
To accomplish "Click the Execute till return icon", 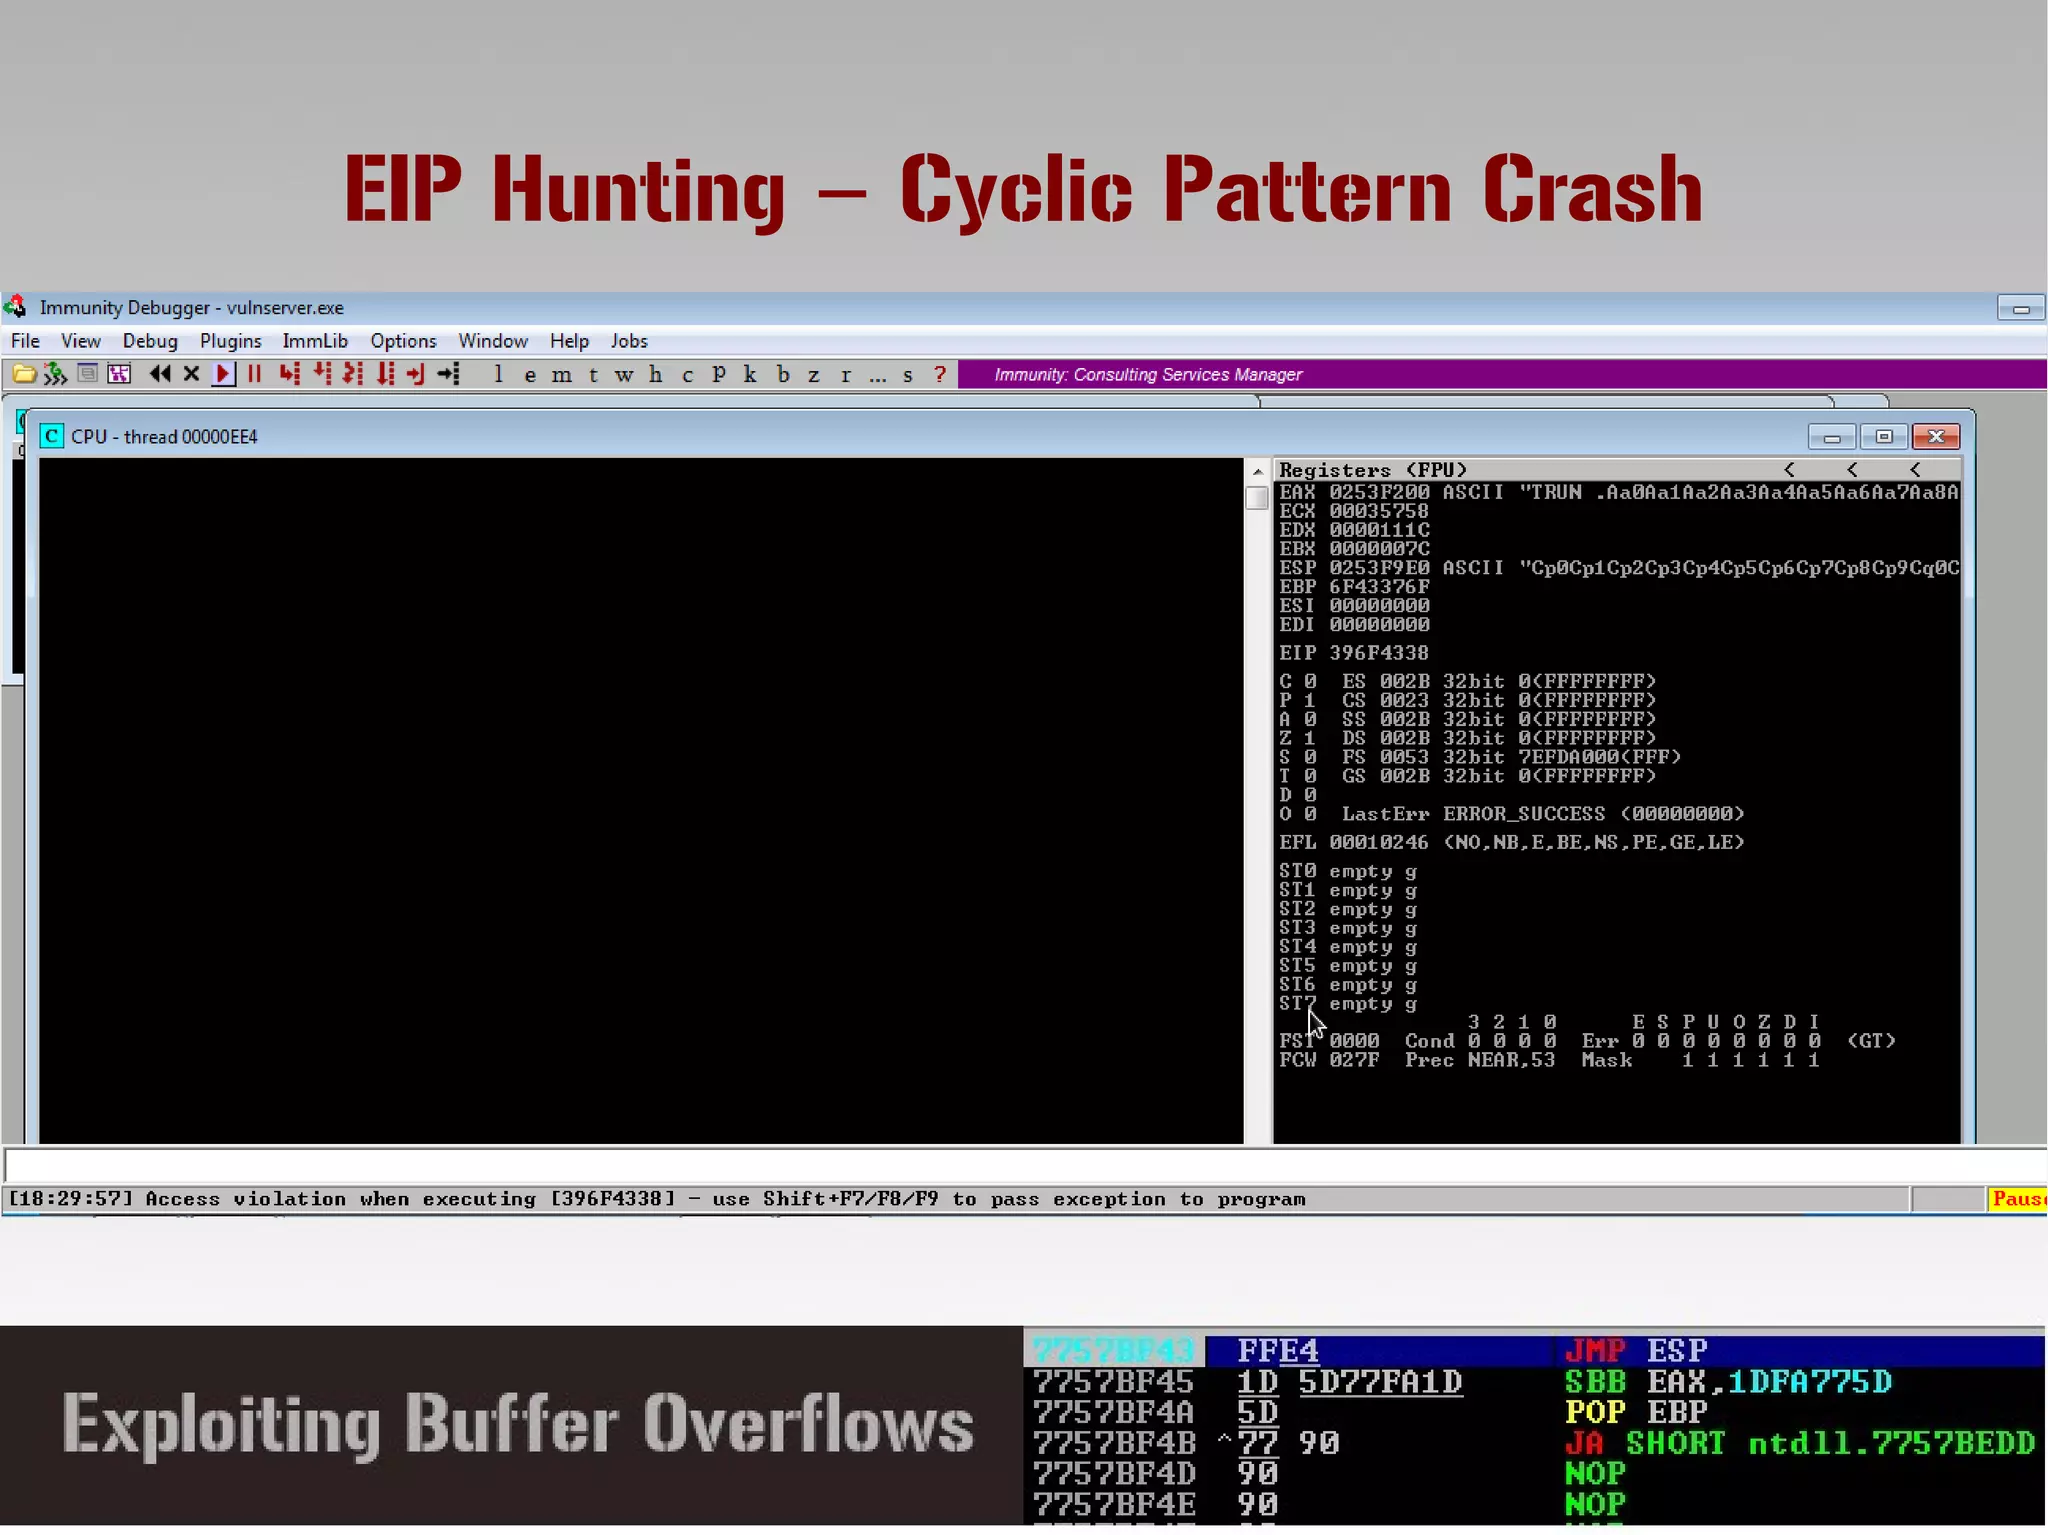I will point(416,375).
